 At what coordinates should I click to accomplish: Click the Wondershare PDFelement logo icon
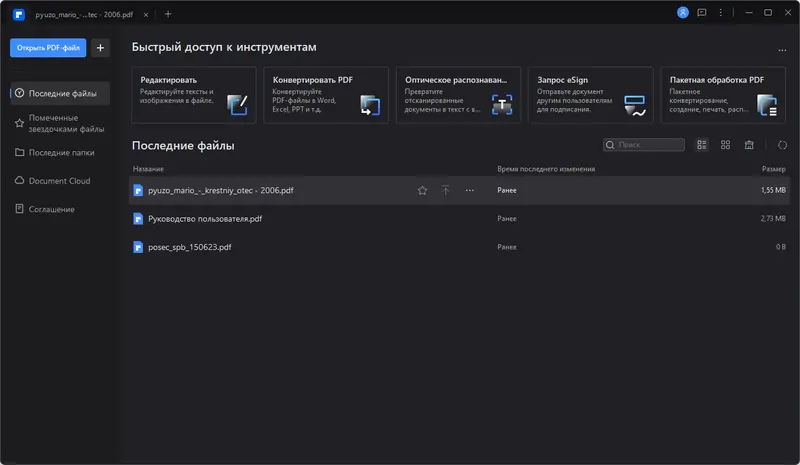coord(16,13)
